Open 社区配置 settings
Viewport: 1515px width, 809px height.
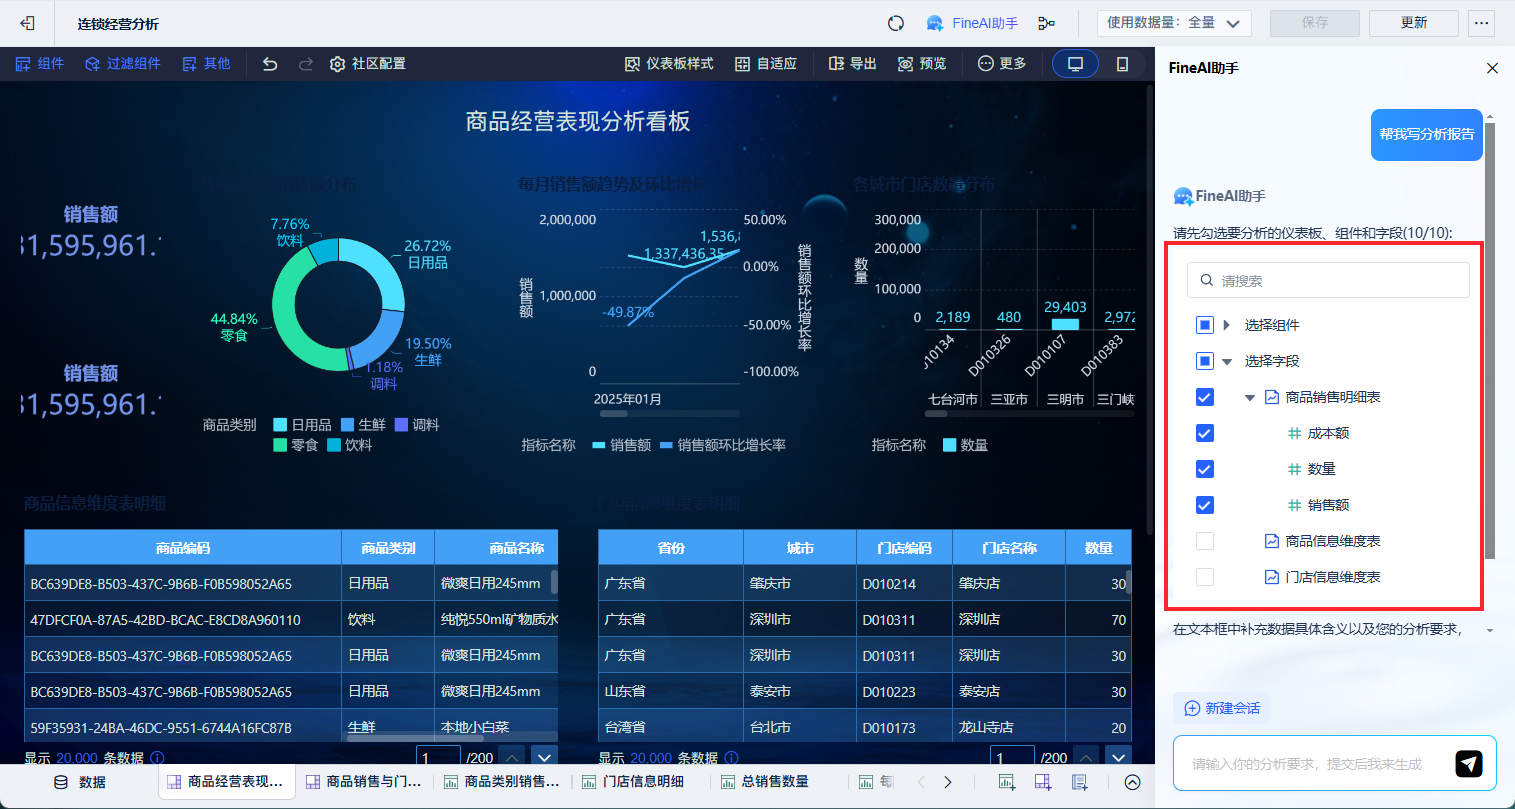[x=368, y=64]
